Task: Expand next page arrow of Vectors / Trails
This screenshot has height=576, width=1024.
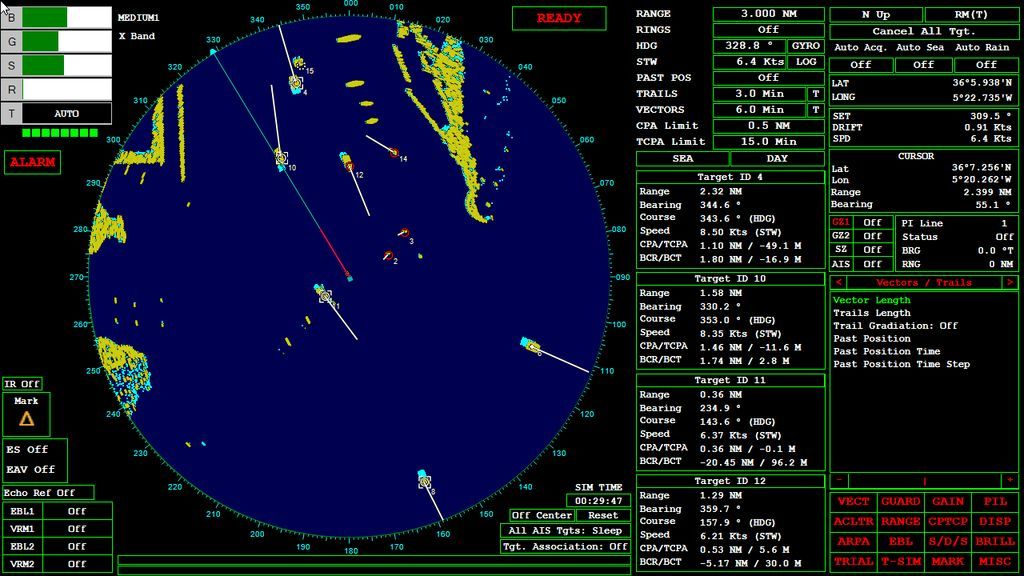Action: [x=1010, y=282]
